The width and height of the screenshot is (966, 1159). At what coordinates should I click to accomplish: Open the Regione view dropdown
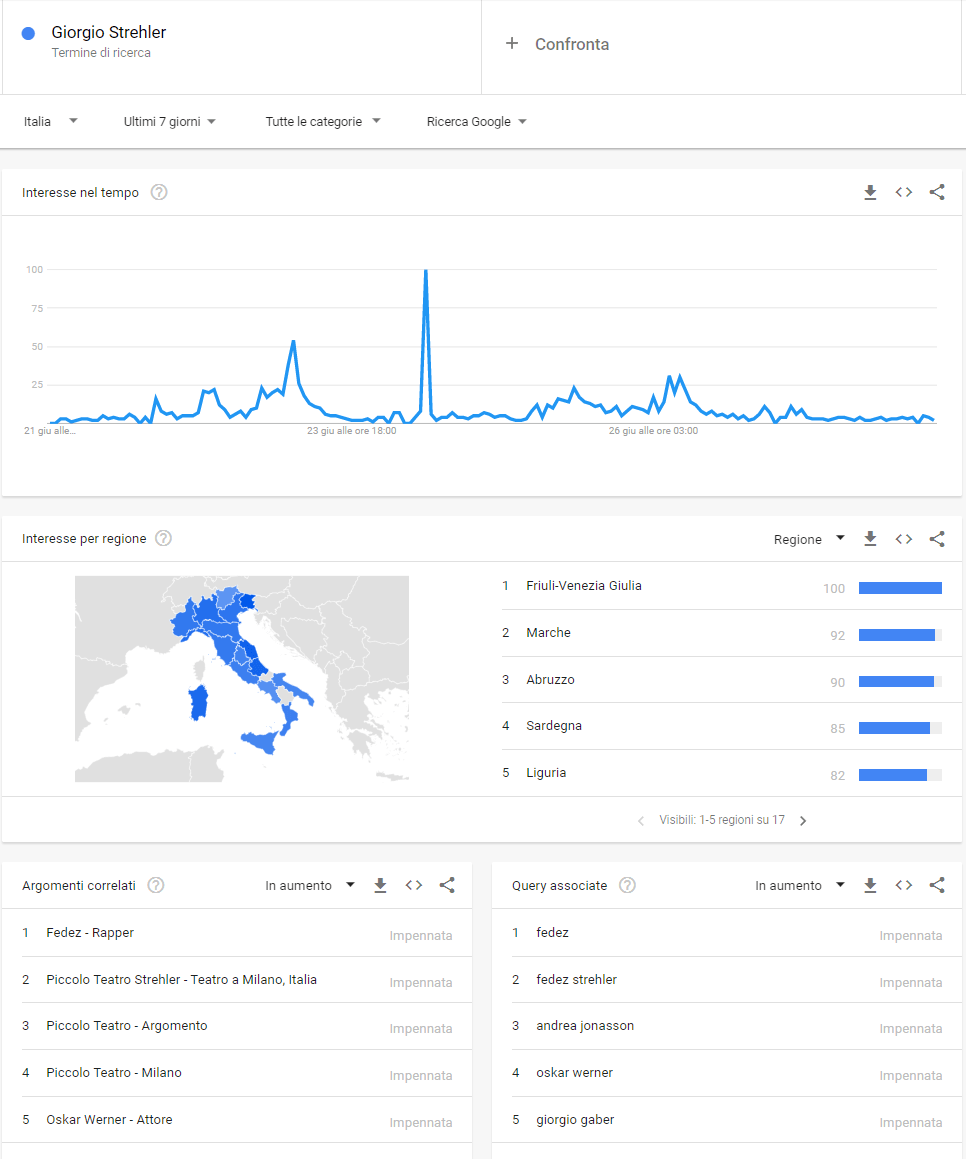click(x=809, y=539)
